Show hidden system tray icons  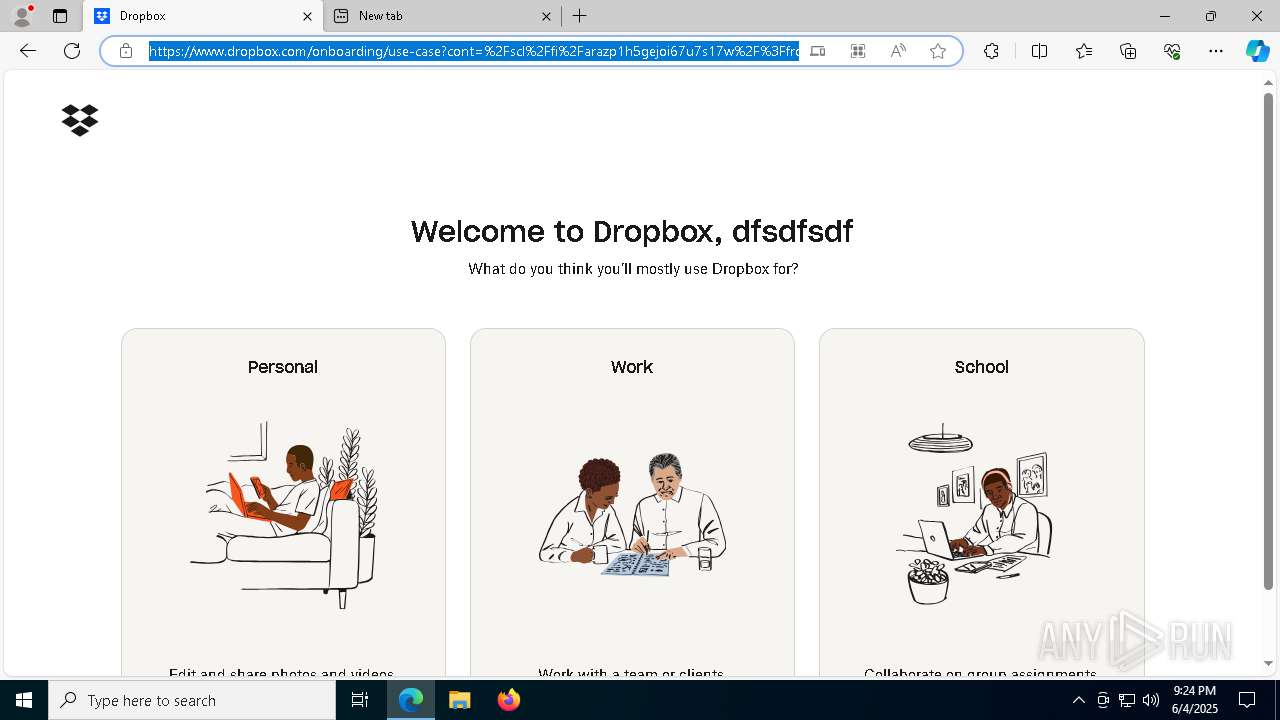[x=1078, y=700]
